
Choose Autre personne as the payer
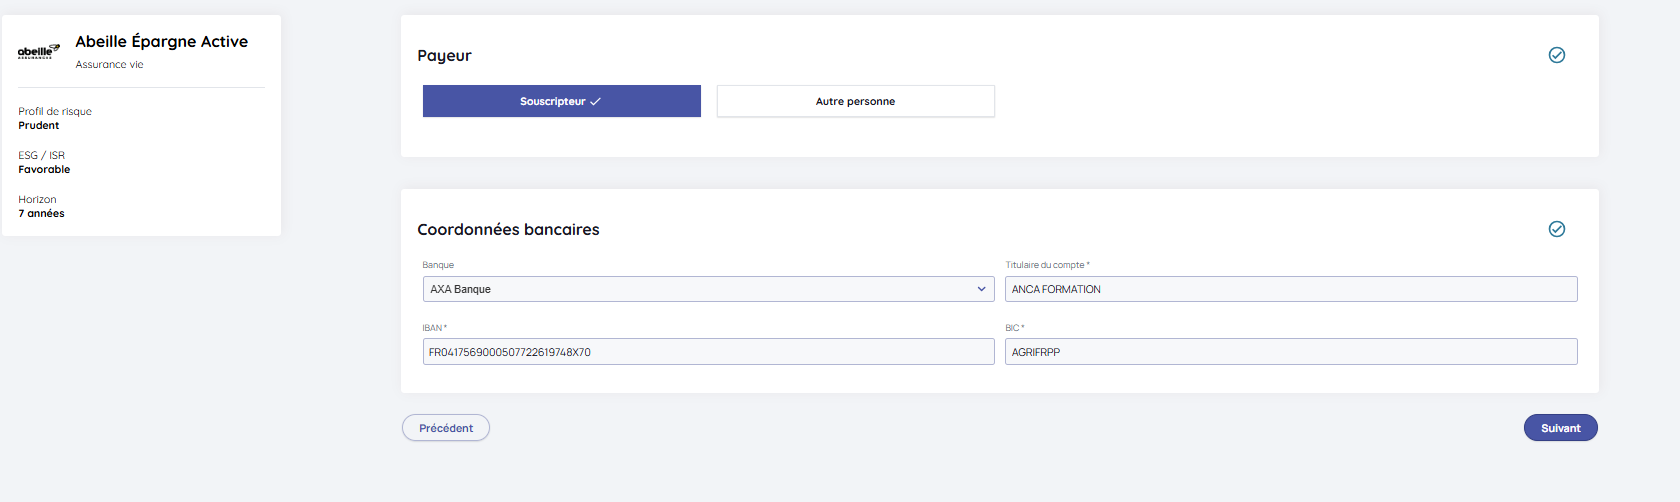pyautogui.click(x=855, y=101)
